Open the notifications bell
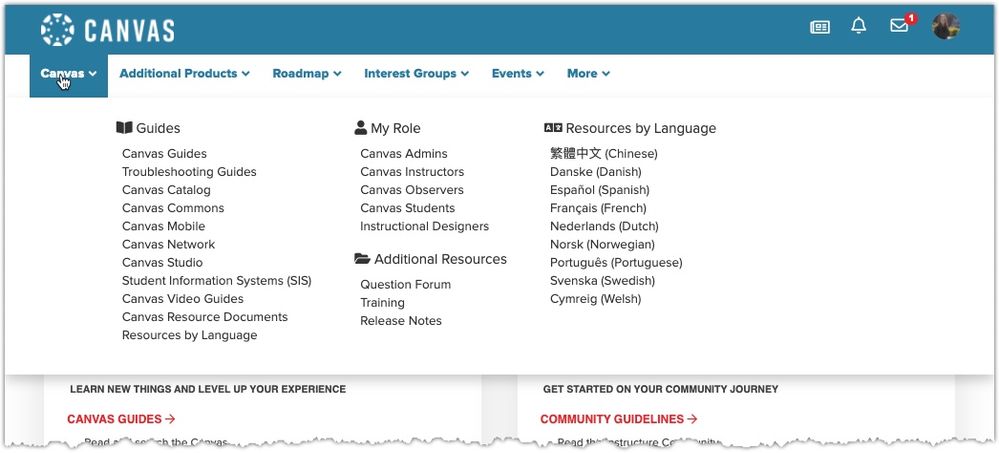Image resolution: width=999 pixels, height=453 pixels. click(x=859, y=26)
